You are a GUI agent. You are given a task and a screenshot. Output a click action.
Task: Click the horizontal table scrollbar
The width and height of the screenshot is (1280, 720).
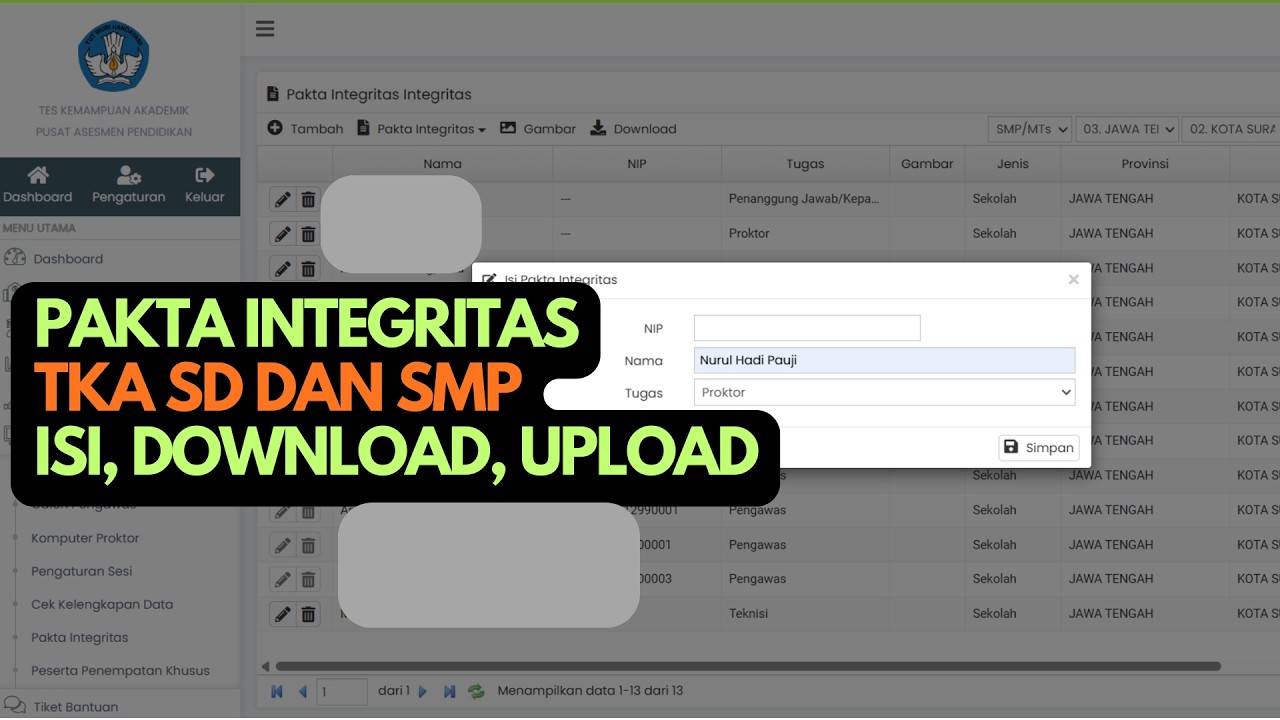(x=748, y=666)
